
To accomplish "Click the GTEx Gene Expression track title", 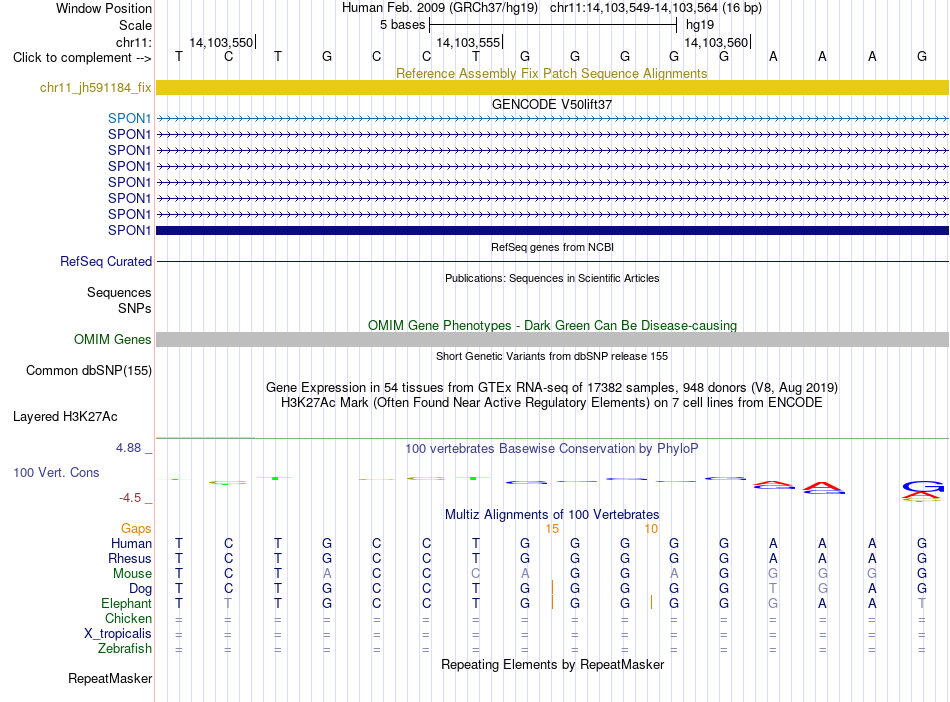I will (552, 388).
